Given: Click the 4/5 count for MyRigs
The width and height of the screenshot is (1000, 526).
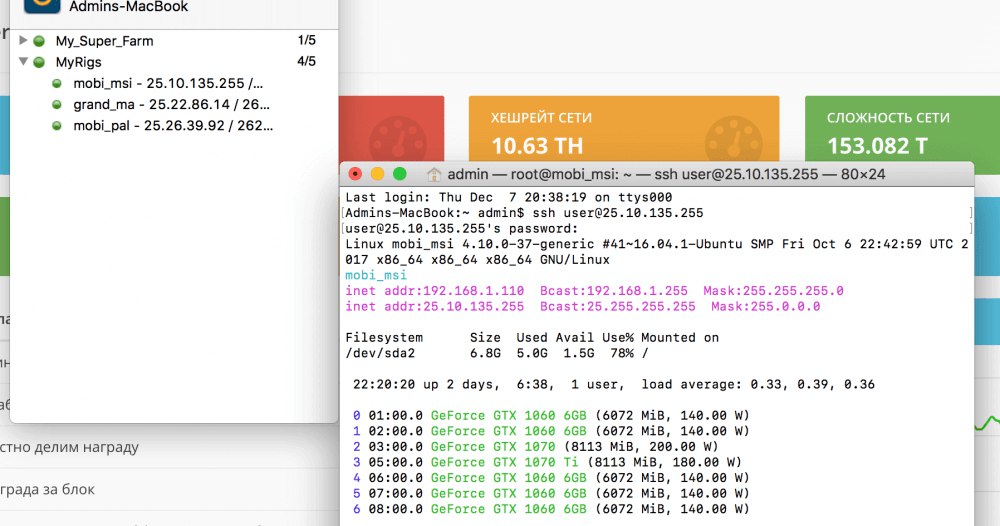Looking at the screenshot, I should click(x=306, y=61).
